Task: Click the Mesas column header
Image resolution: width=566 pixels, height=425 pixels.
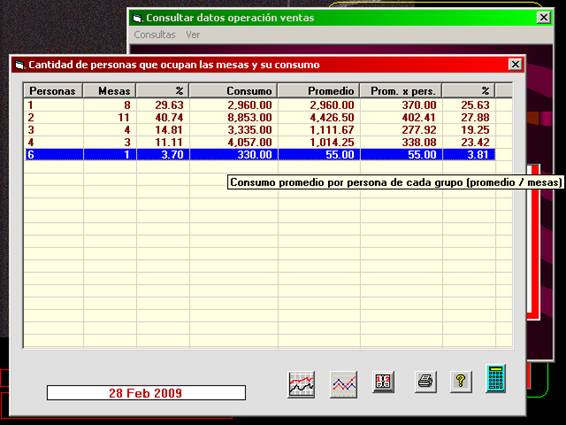Action: click(109, 91)
